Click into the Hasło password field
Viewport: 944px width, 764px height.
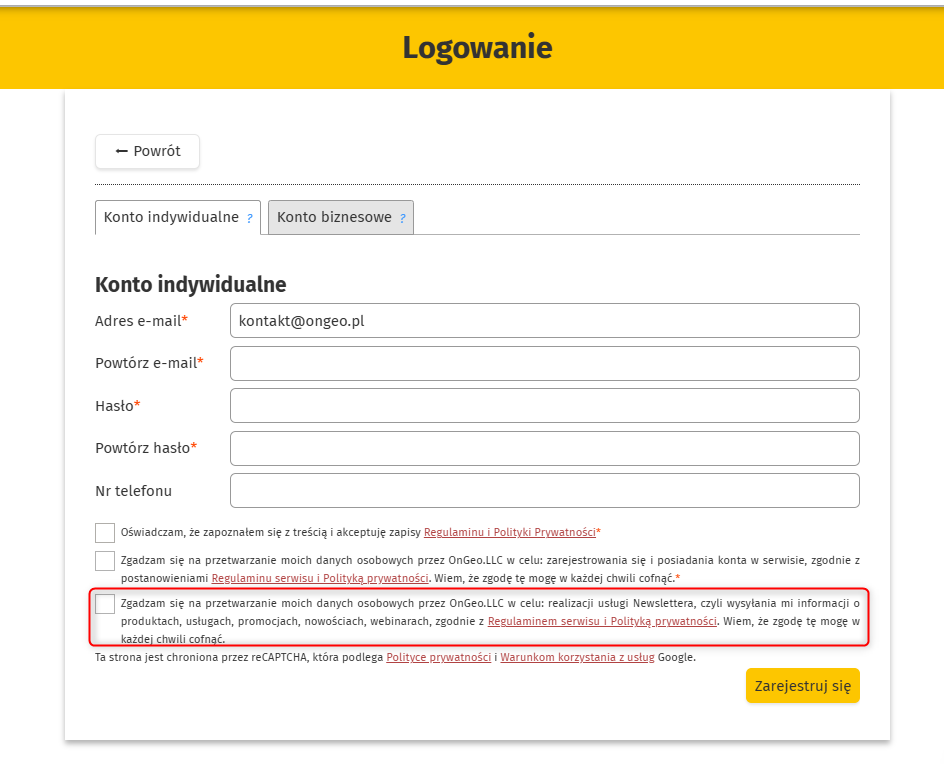544,406
